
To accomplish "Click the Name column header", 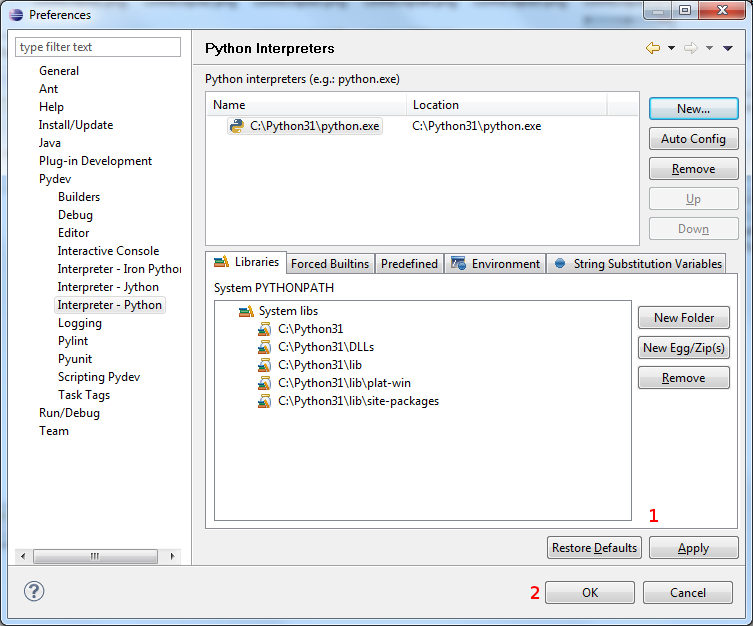I will pyautogui.click(x=306, y=105).
